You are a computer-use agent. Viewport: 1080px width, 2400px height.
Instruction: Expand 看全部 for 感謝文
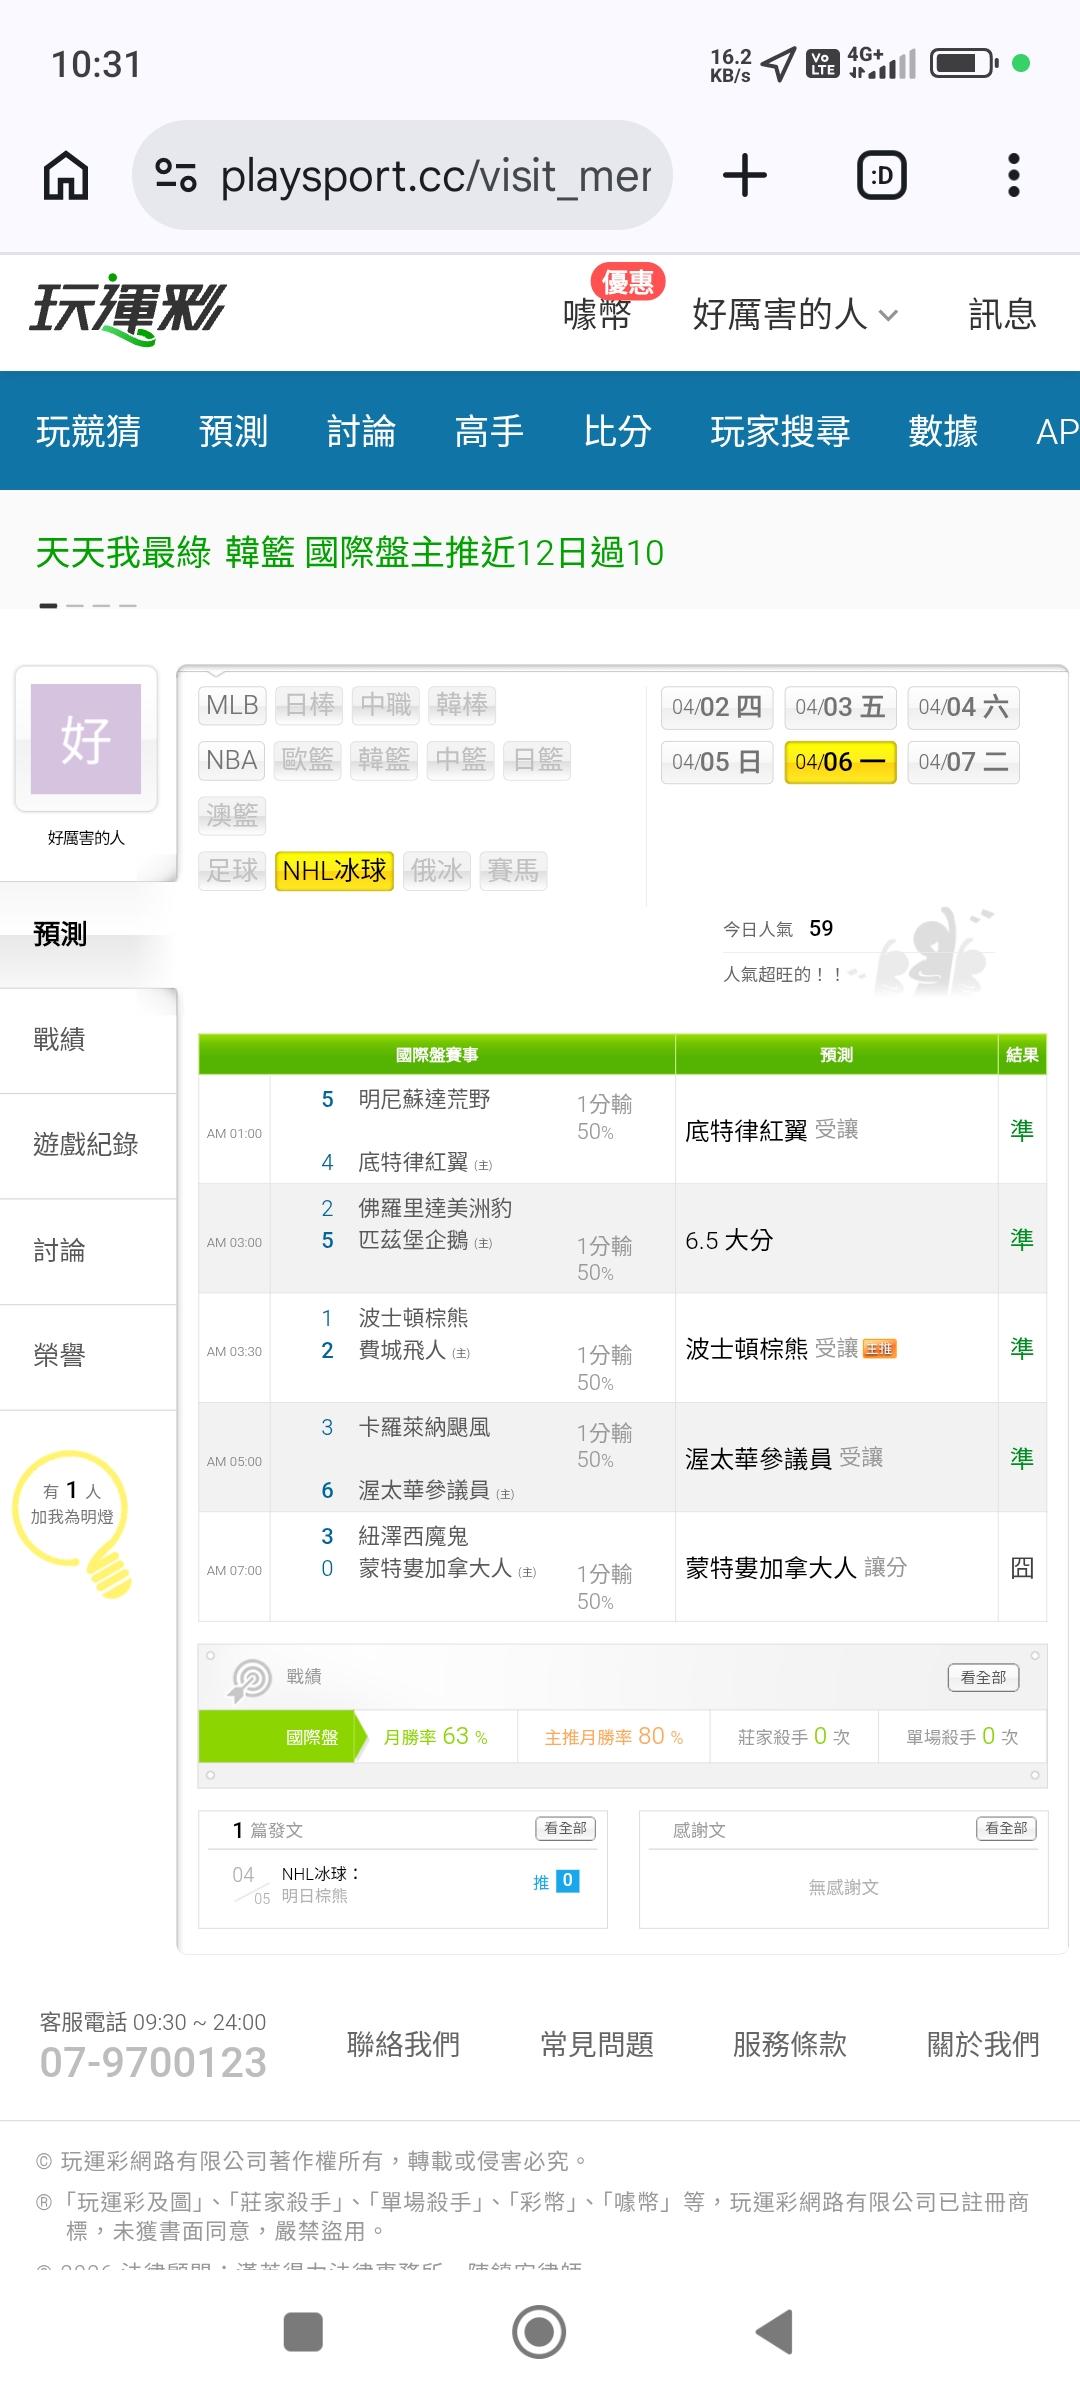tap(1006, 1828)
